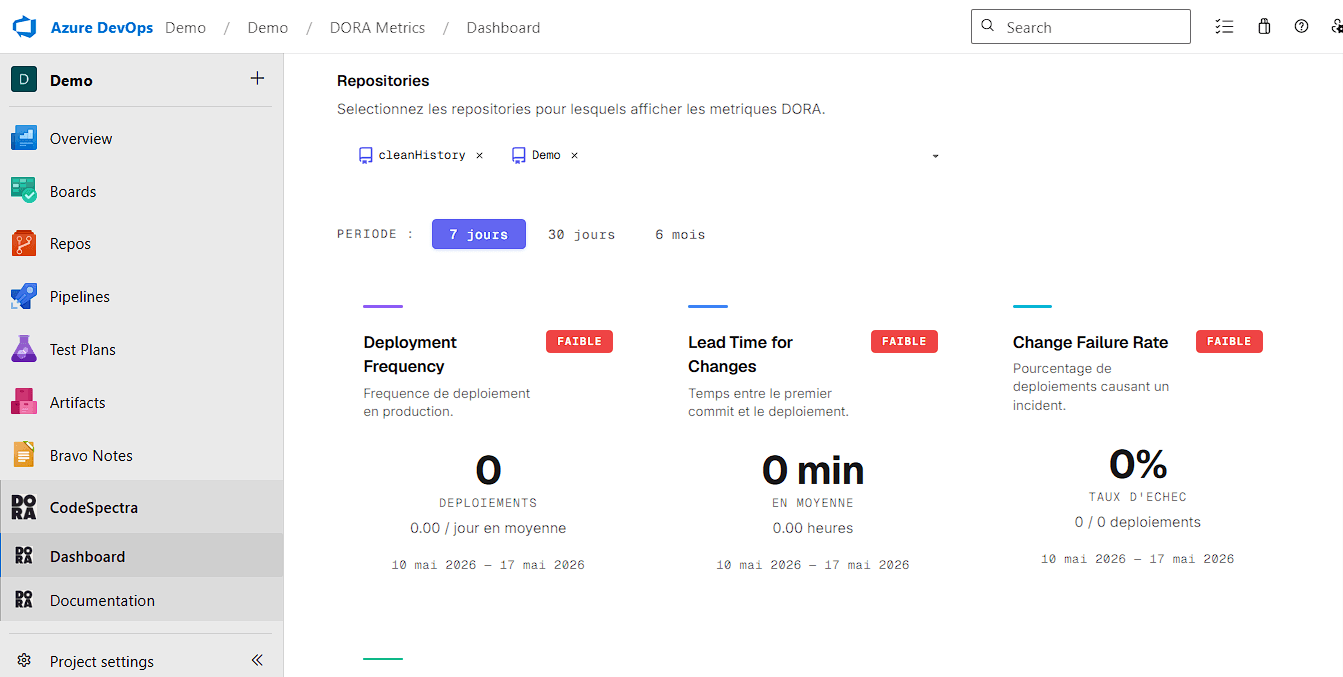1343x677 pixels.
Task: Remove the Demo repository chip
Action: (574, 155)
